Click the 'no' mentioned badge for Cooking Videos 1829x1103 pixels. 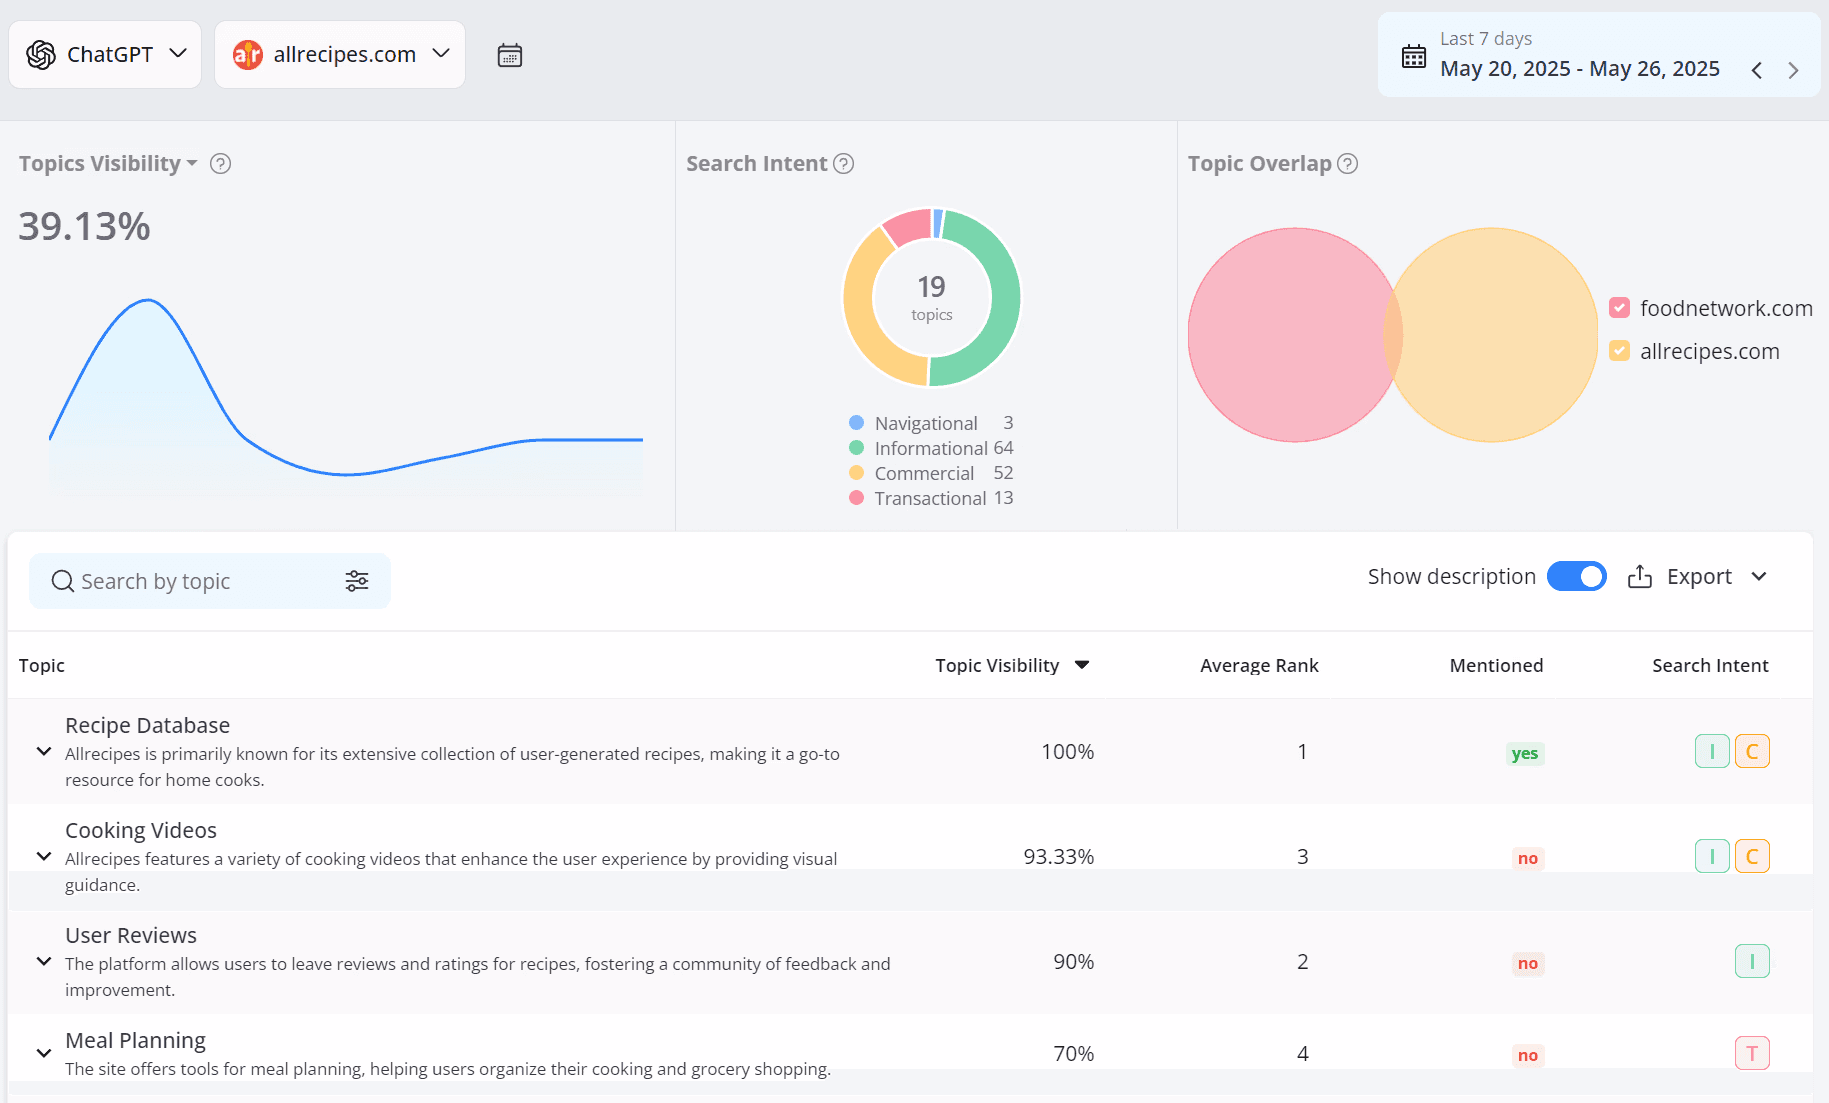[1528, 858]
